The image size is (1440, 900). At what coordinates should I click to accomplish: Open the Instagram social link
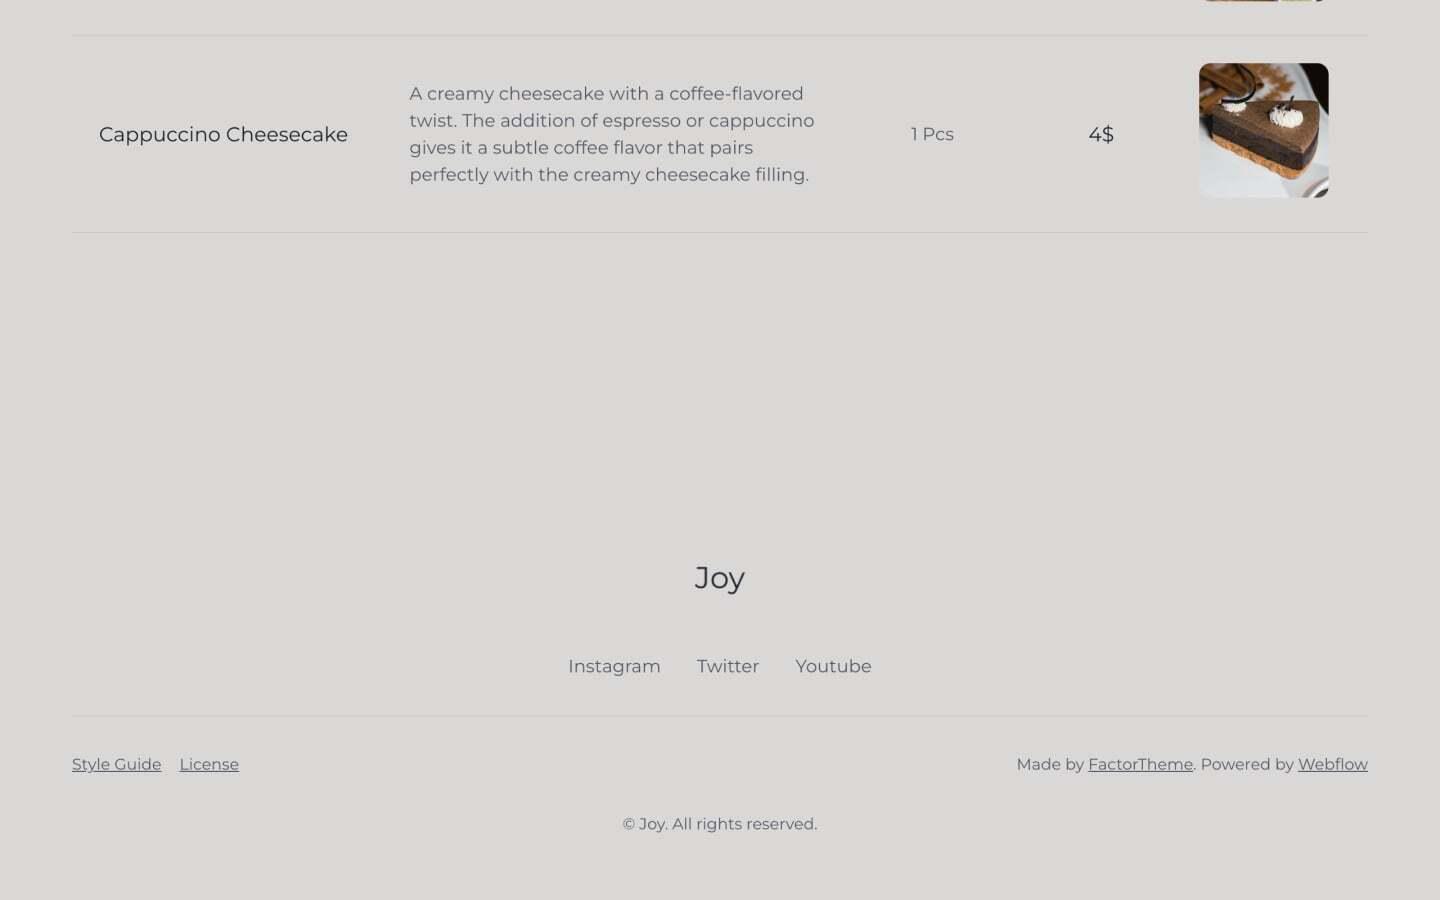(x=614, y=666)
